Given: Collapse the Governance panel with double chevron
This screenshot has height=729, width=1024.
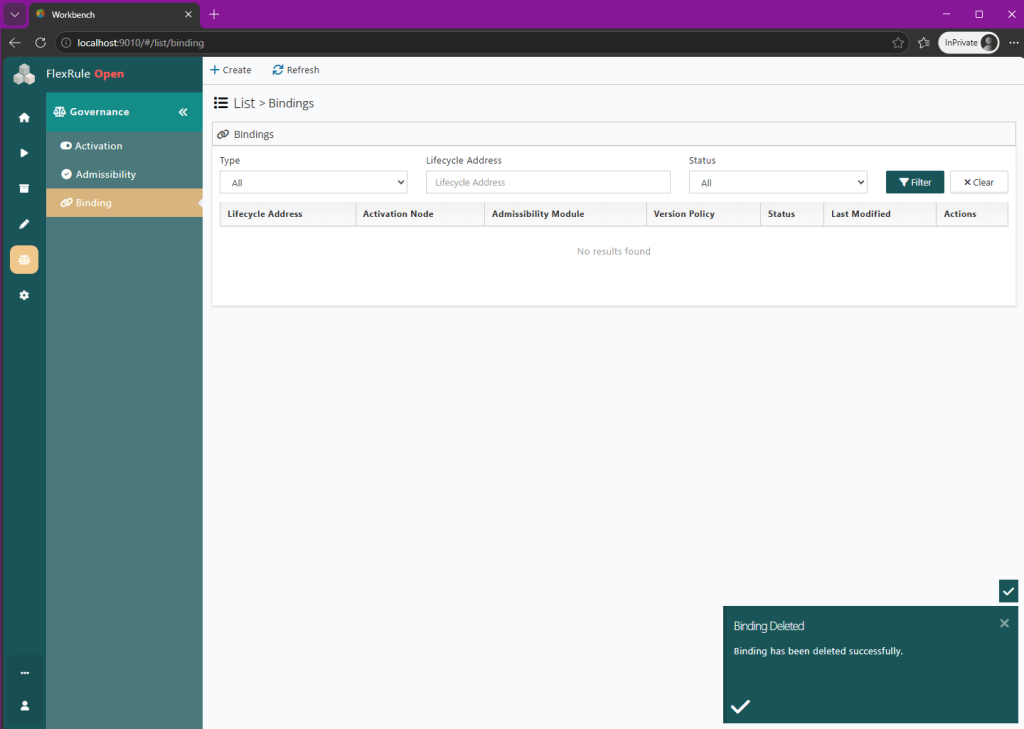Looking at the screenshot, I should click(x=184, y=112).
